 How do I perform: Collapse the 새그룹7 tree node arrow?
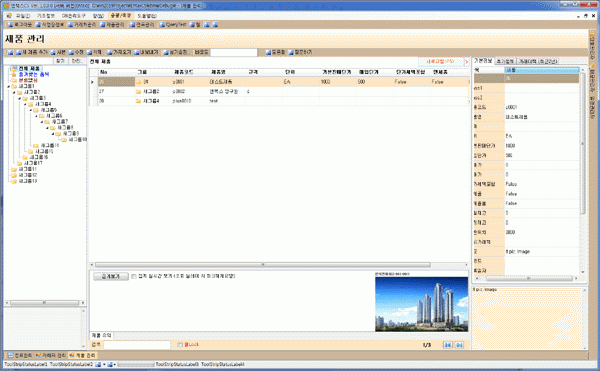tap(42, 122)
